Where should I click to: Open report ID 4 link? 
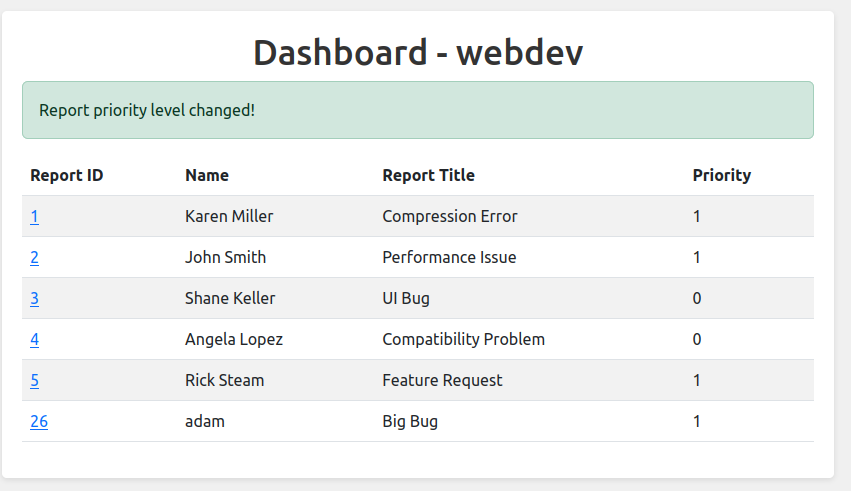(x=34, y=339)
